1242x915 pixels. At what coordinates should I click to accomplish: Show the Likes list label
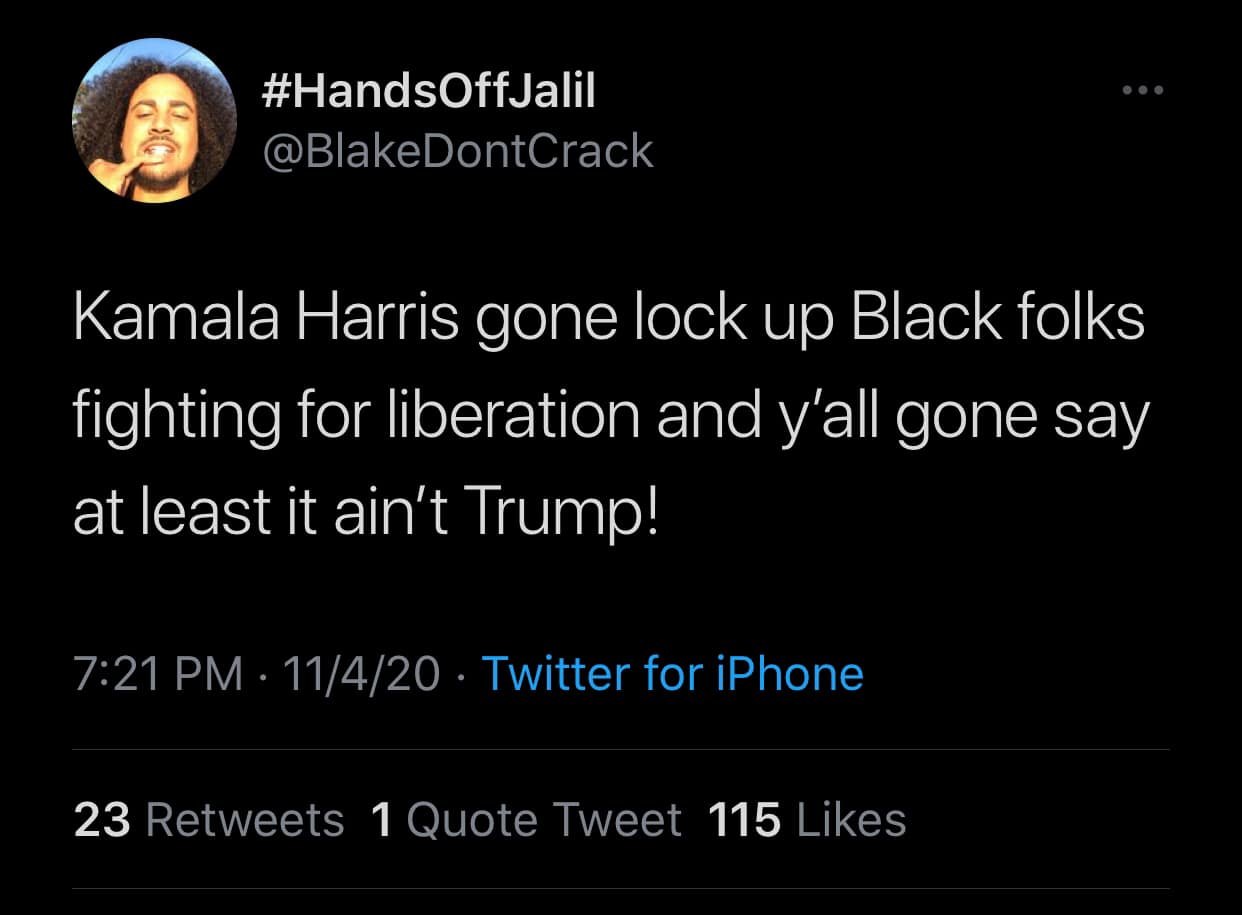click(852, 820)
